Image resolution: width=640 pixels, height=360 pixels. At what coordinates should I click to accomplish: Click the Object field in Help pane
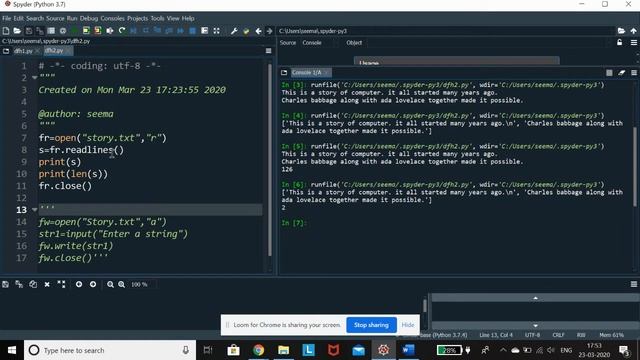[x=486, y=42]
